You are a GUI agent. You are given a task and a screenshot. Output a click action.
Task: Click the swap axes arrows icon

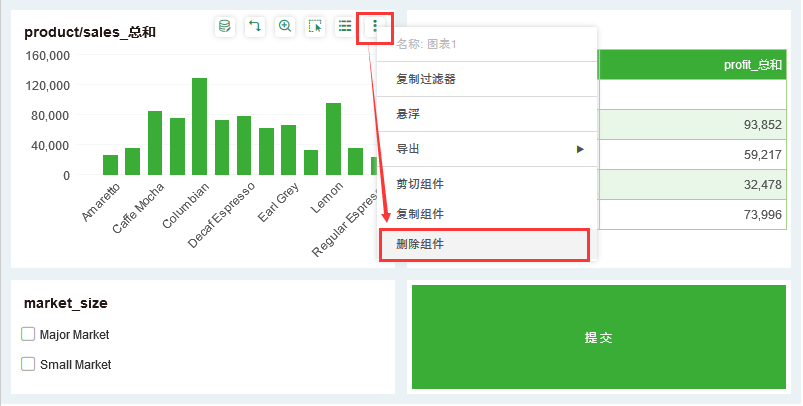(255, 27)
